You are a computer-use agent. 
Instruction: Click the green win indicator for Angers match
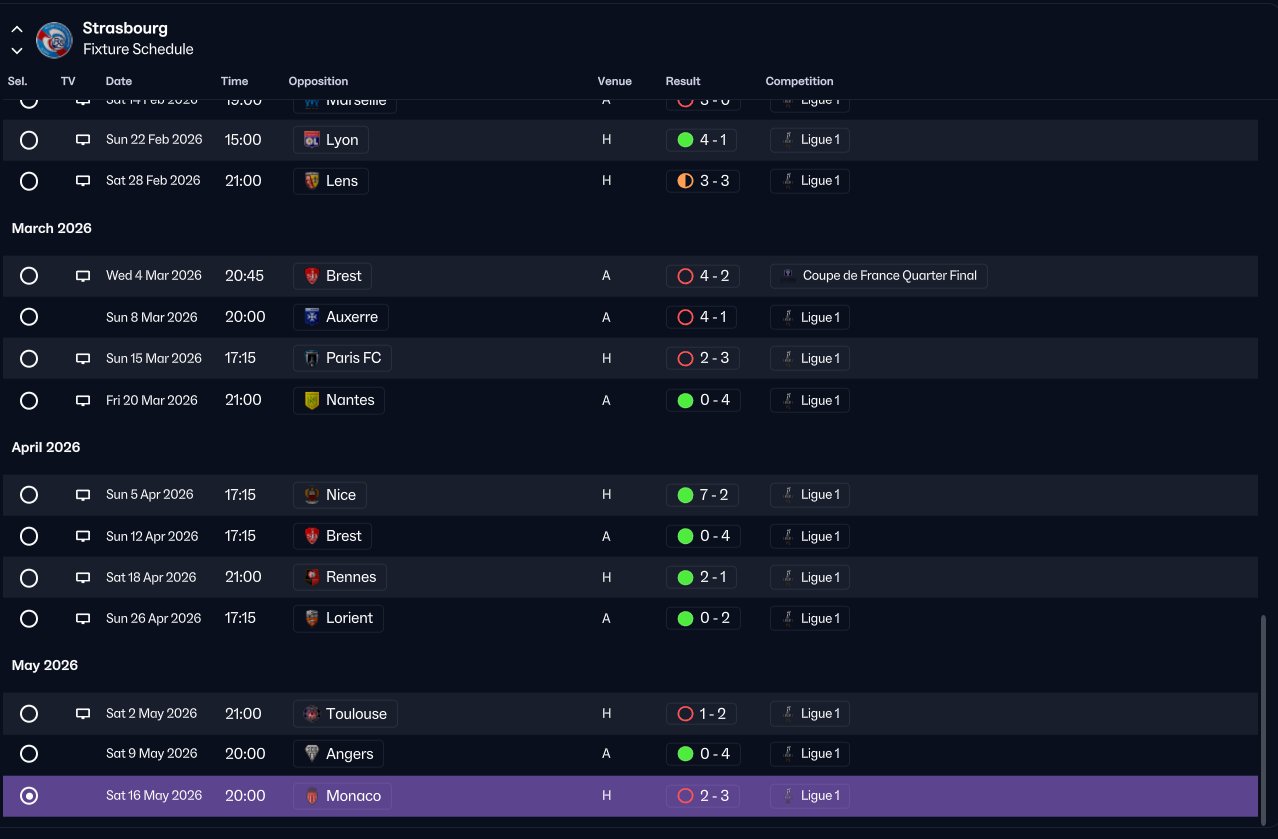click(x=685, y=754)
